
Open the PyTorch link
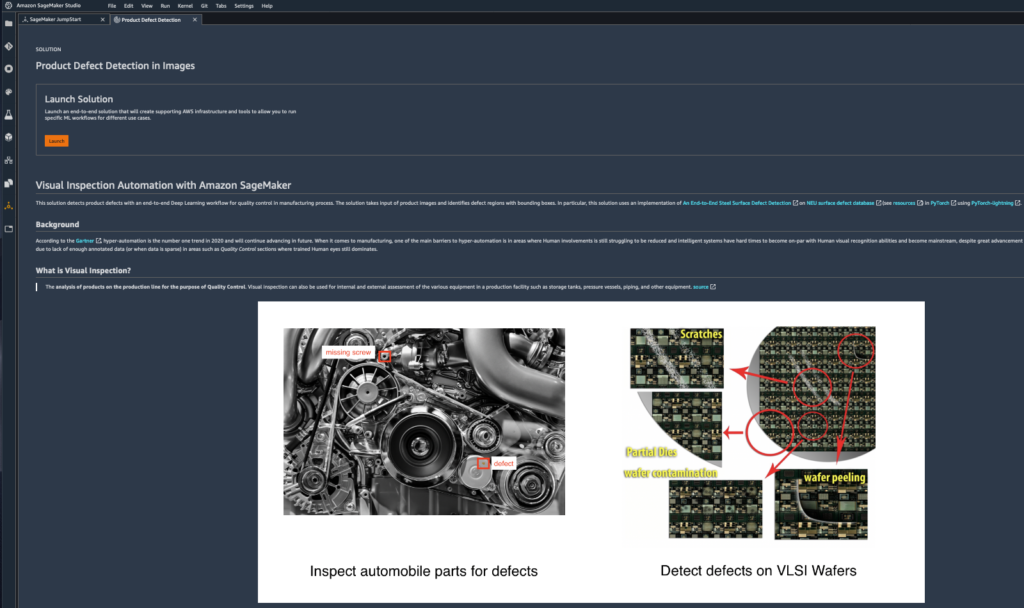pos(940,203)
